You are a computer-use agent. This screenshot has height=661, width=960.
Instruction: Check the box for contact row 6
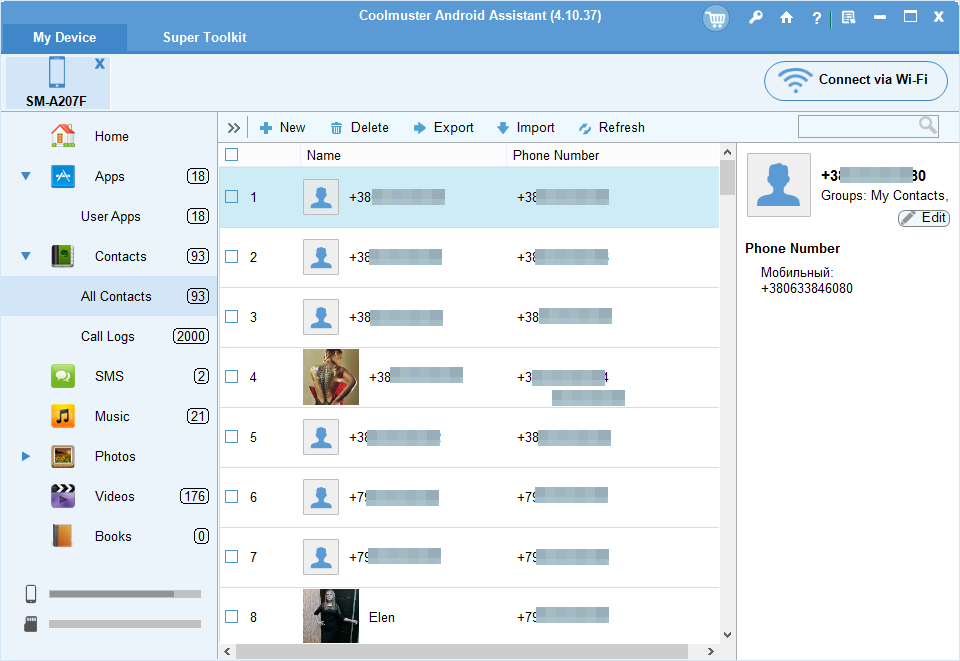pyautogui.click(x=231, y=496)
